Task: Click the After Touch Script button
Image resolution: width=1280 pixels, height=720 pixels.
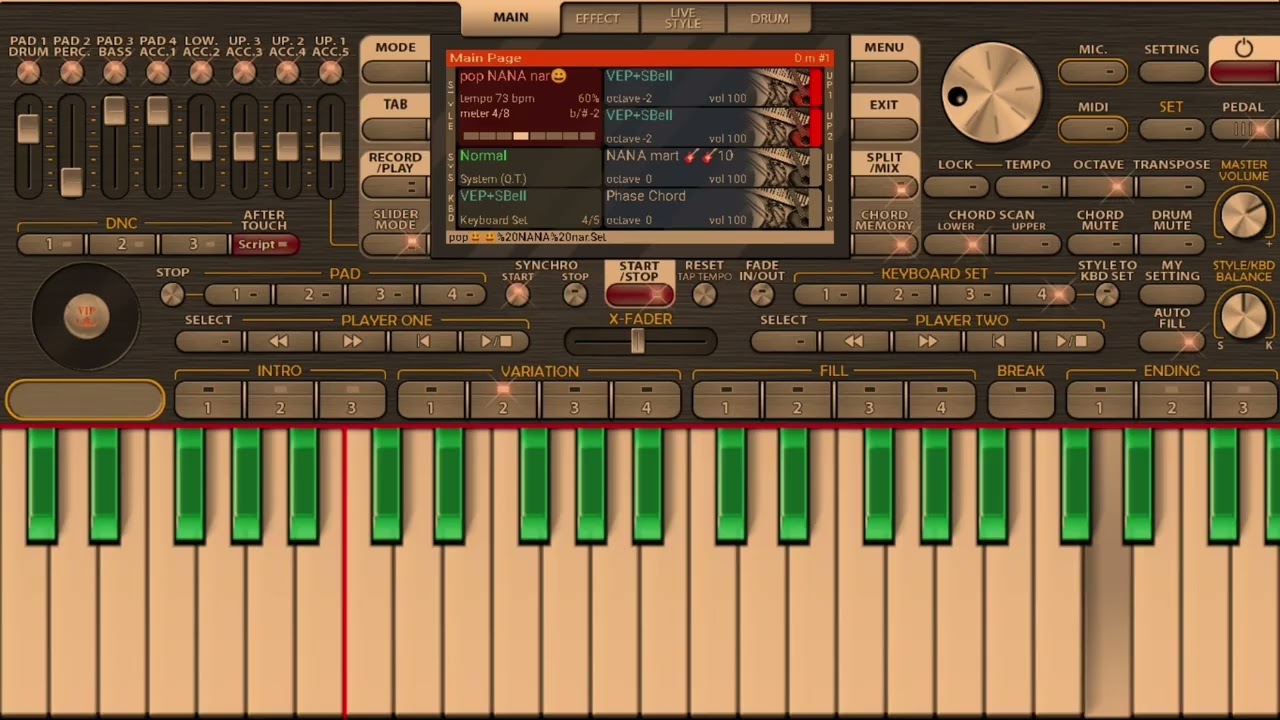Action: pos(264,244)
